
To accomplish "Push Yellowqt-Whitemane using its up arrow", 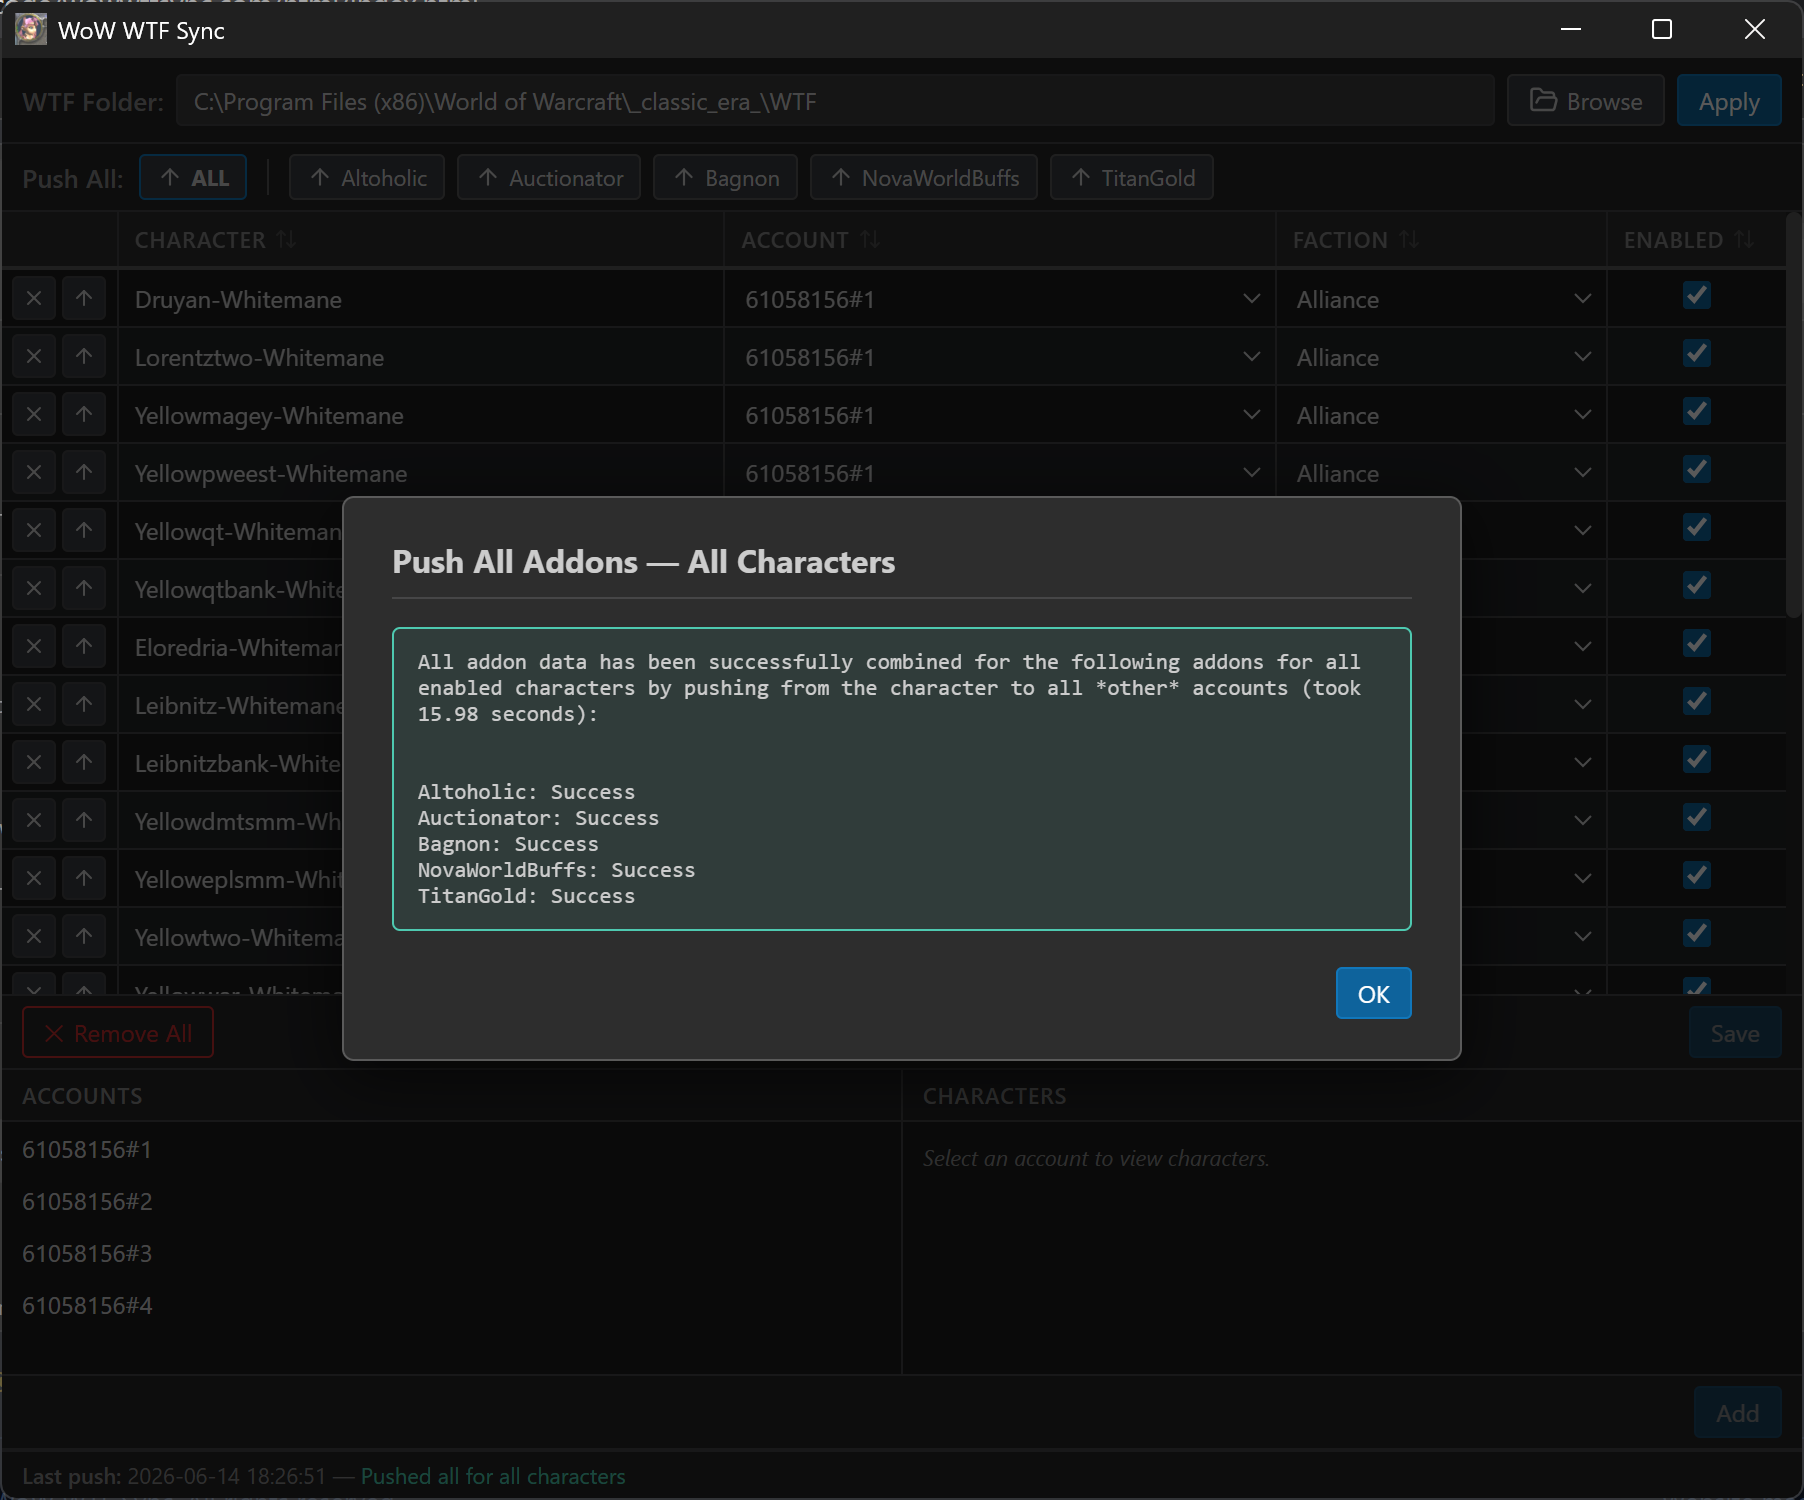I will [x=84, y=530].
